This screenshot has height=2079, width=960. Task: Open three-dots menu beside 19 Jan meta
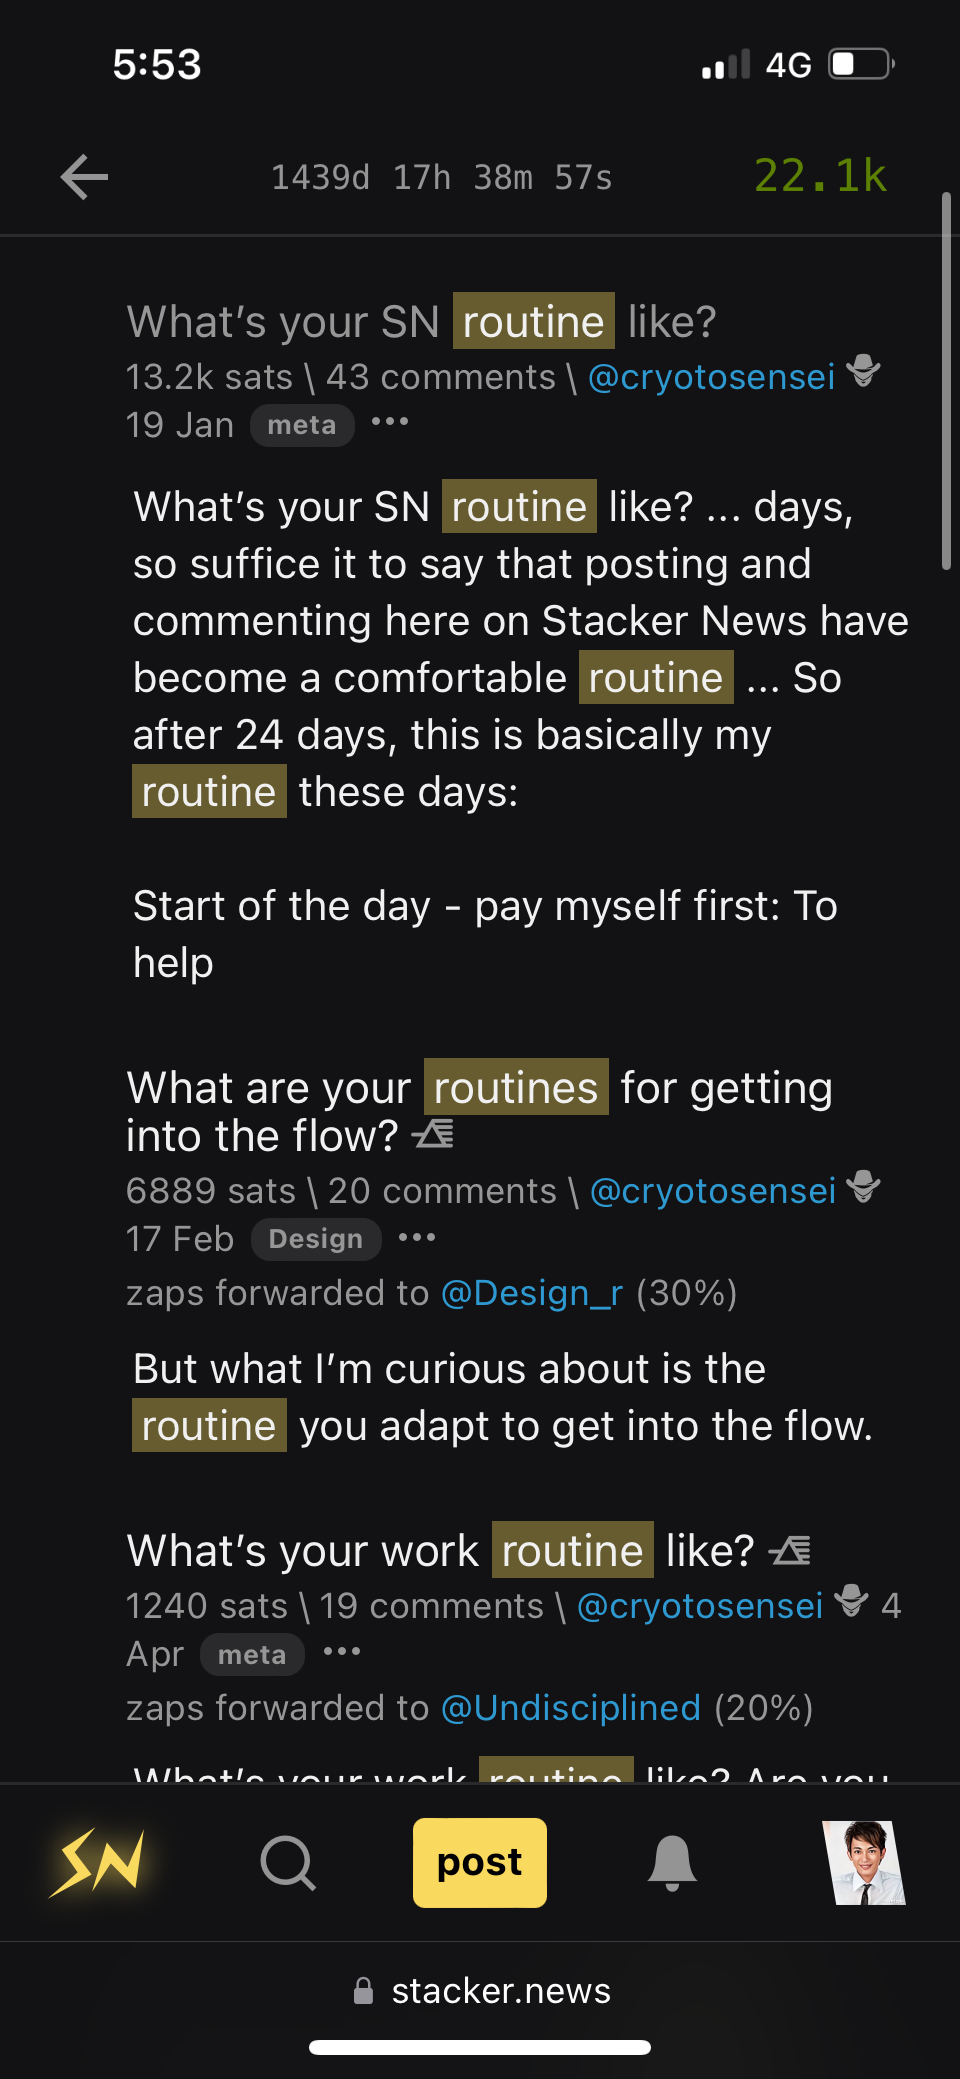[x=390, y=423]
